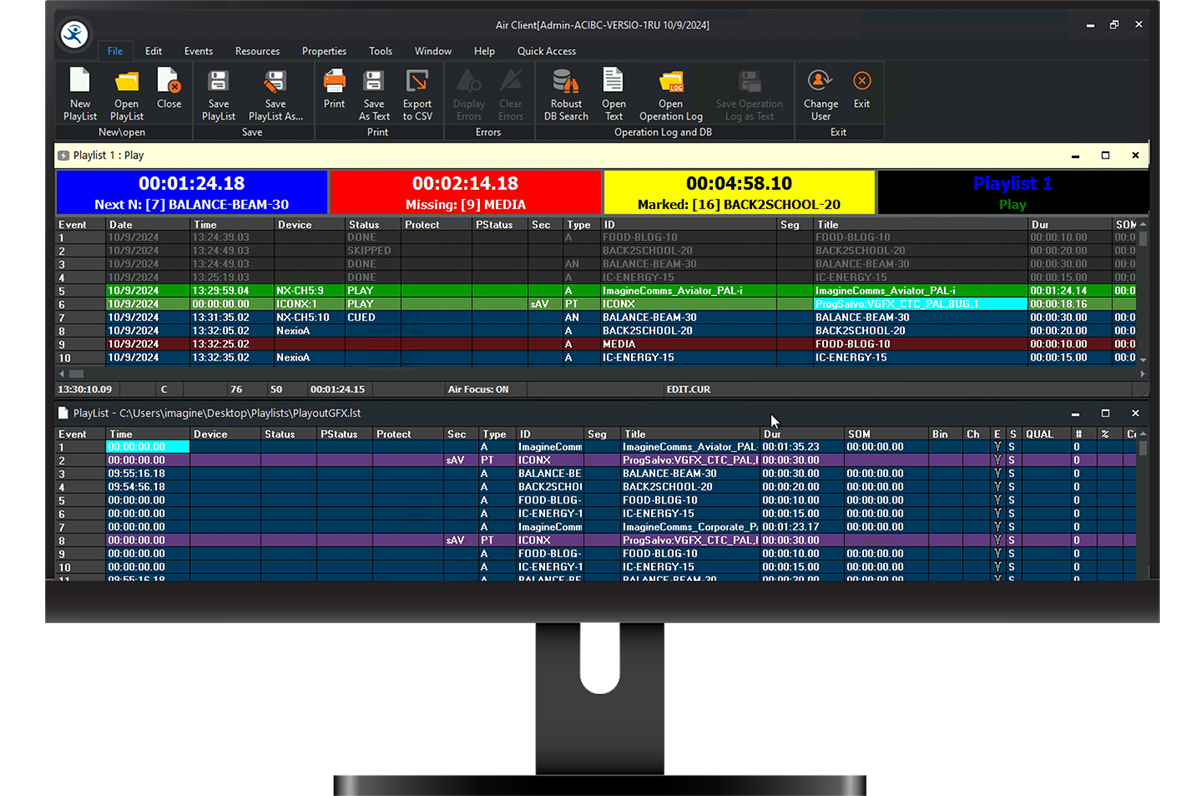Select the "MEDIA" ID cell in event 9
Screen dimensions: 1200x796
coord(689,344)
